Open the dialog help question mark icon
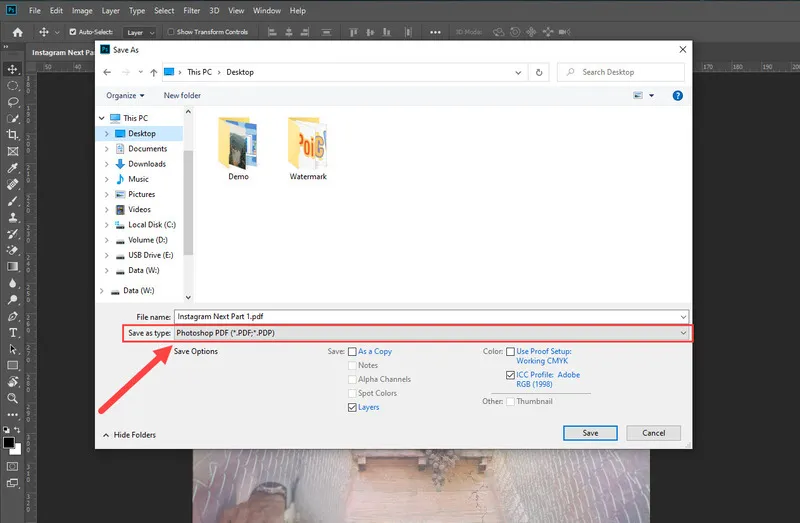 (x=677, y=96)
